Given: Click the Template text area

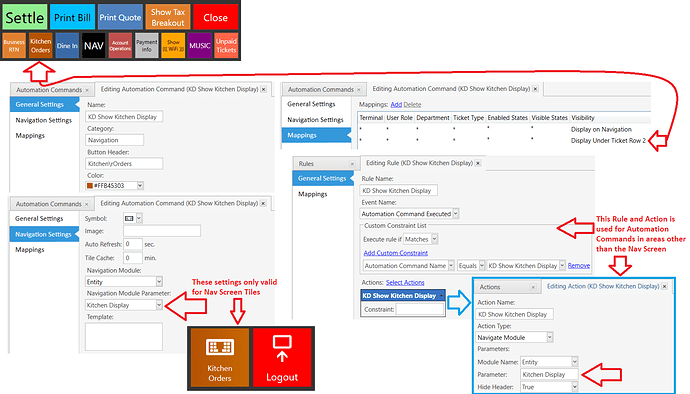Looking at the screenshot, I should coord(124,337).
